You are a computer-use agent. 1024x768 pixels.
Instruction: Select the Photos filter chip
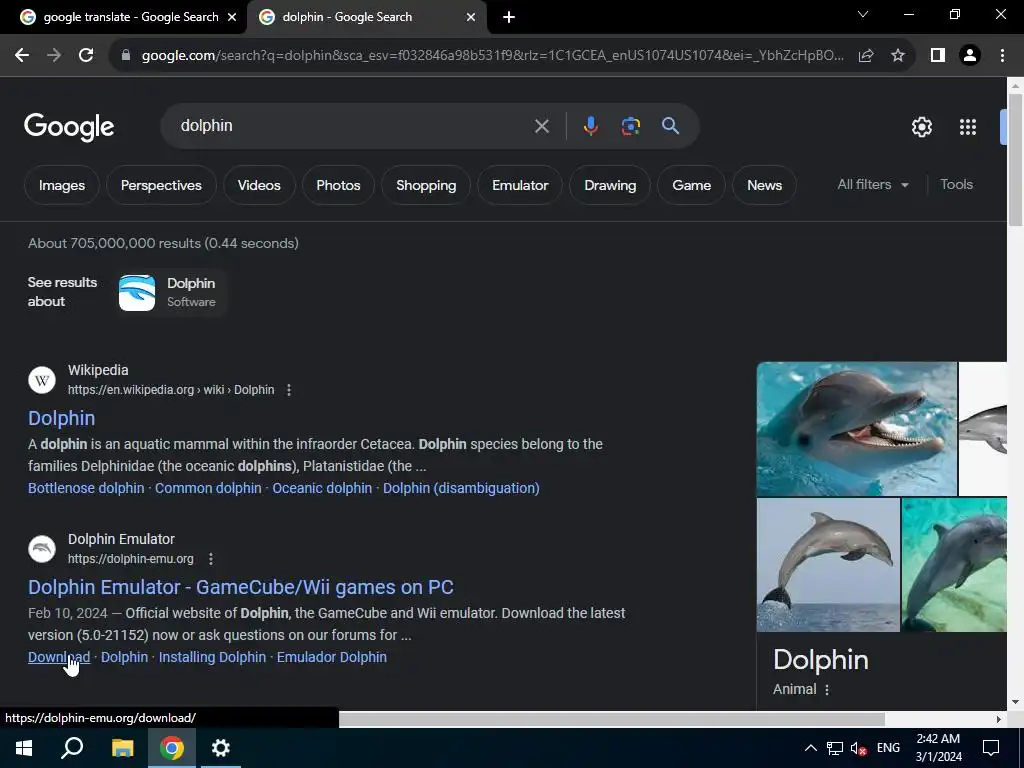[338, 185]
